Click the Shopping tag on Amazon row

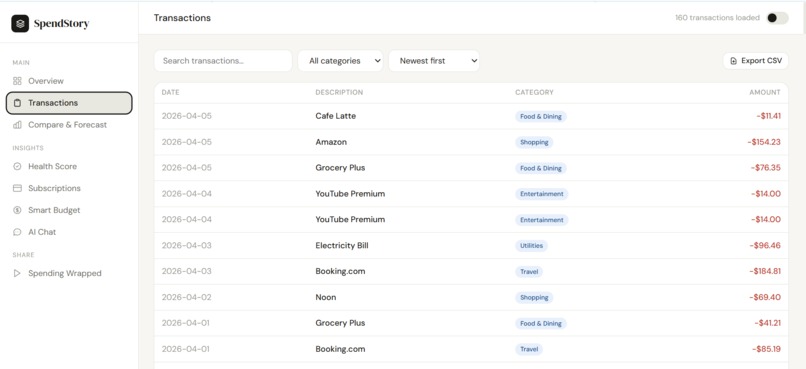coord(534,142)
